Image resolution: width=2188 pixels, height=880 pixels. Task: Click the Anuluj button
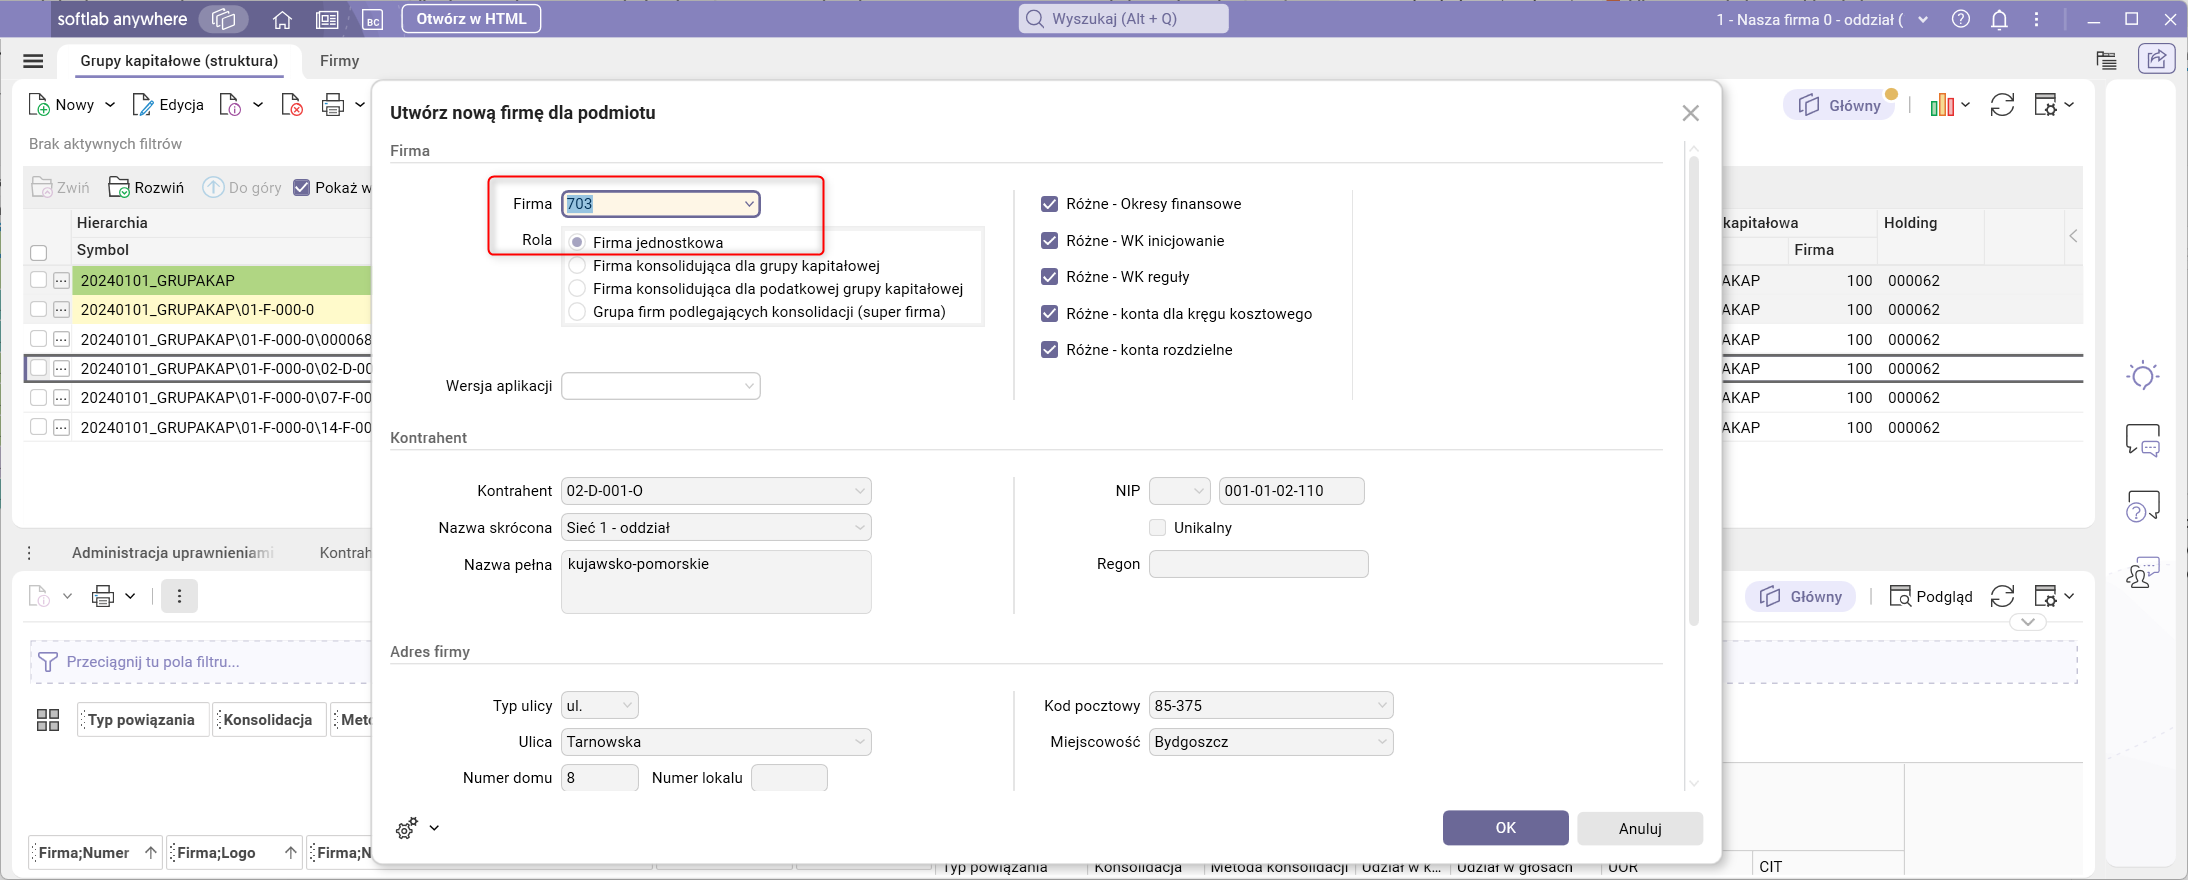coord(1640,828)
